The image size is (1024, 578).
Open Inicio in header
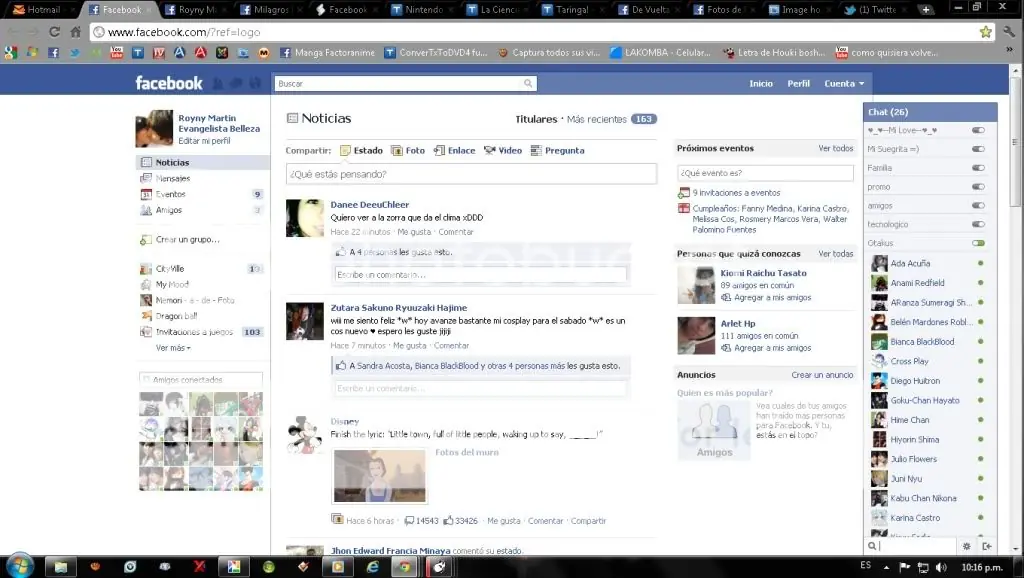(x=761, y=84)
